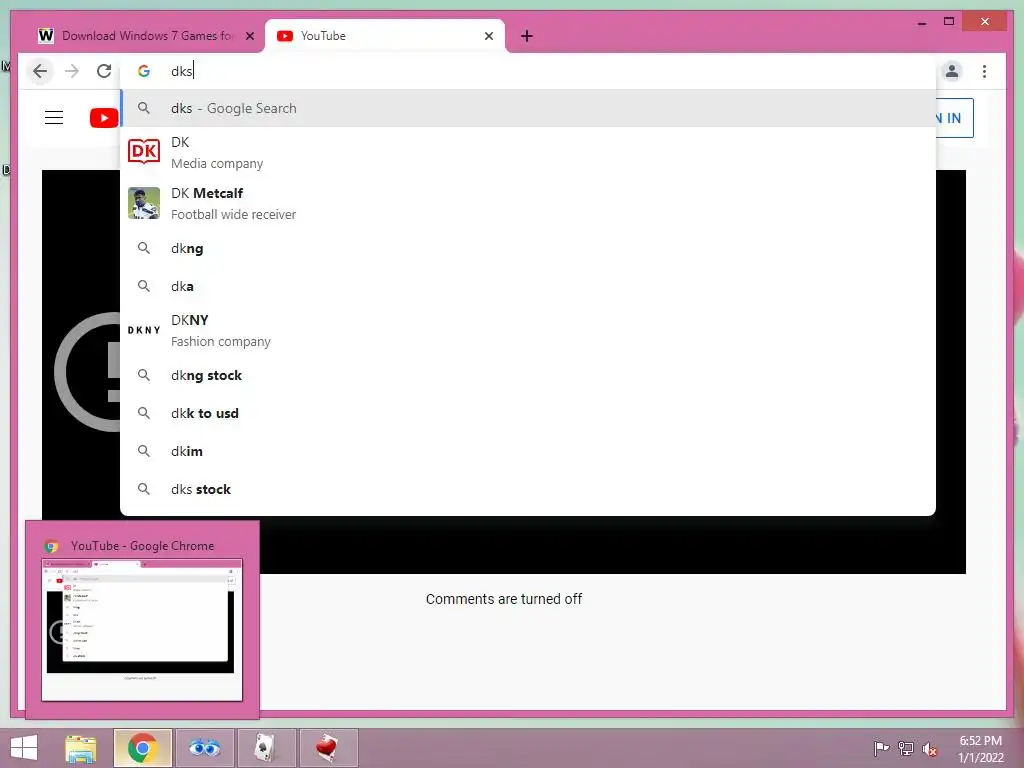
Task: Open the Hearts game taskbar icon
Action: [x=328, y=748]
